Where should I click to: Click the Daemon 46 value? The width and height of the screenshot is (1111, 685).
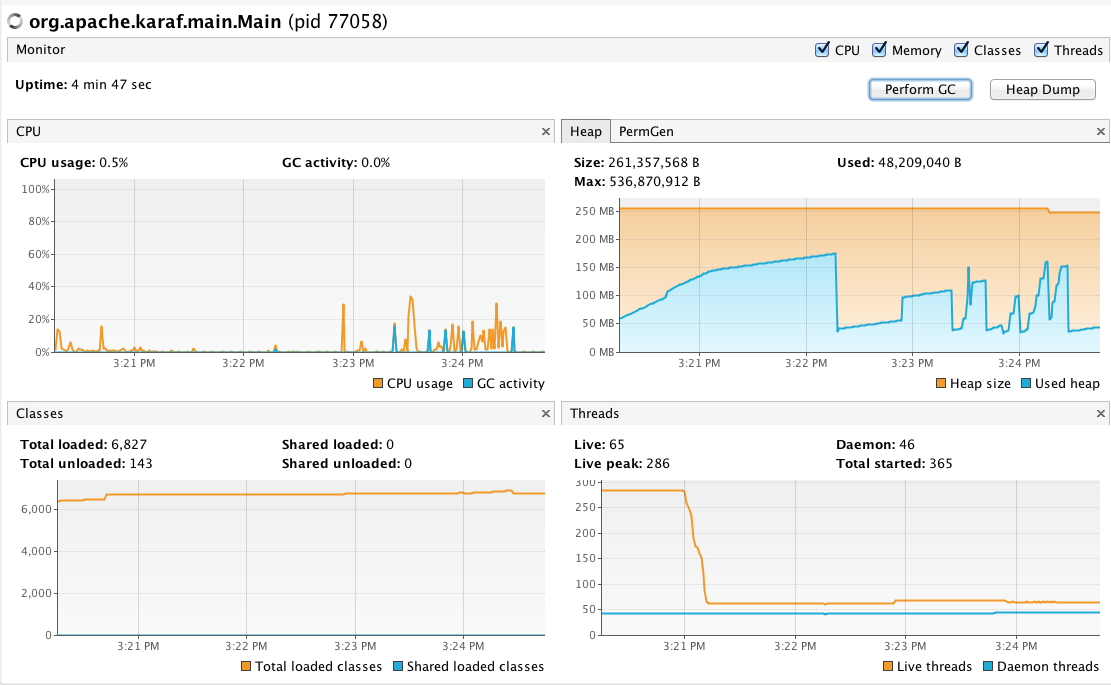click(x=907, y=444)
